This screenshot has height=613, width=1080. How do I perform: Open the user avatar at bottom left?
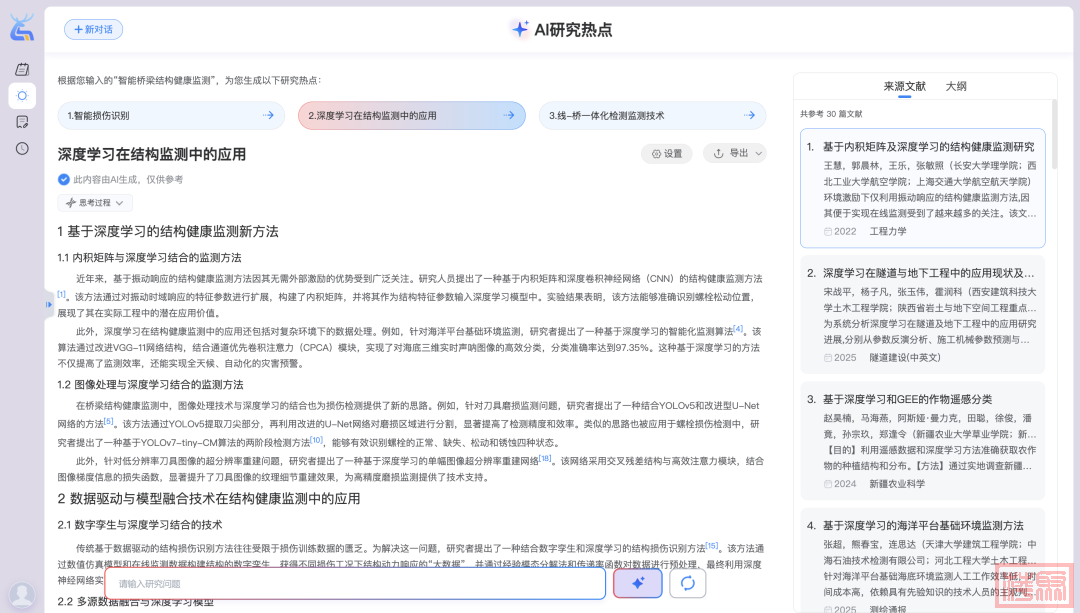(22, 595)
